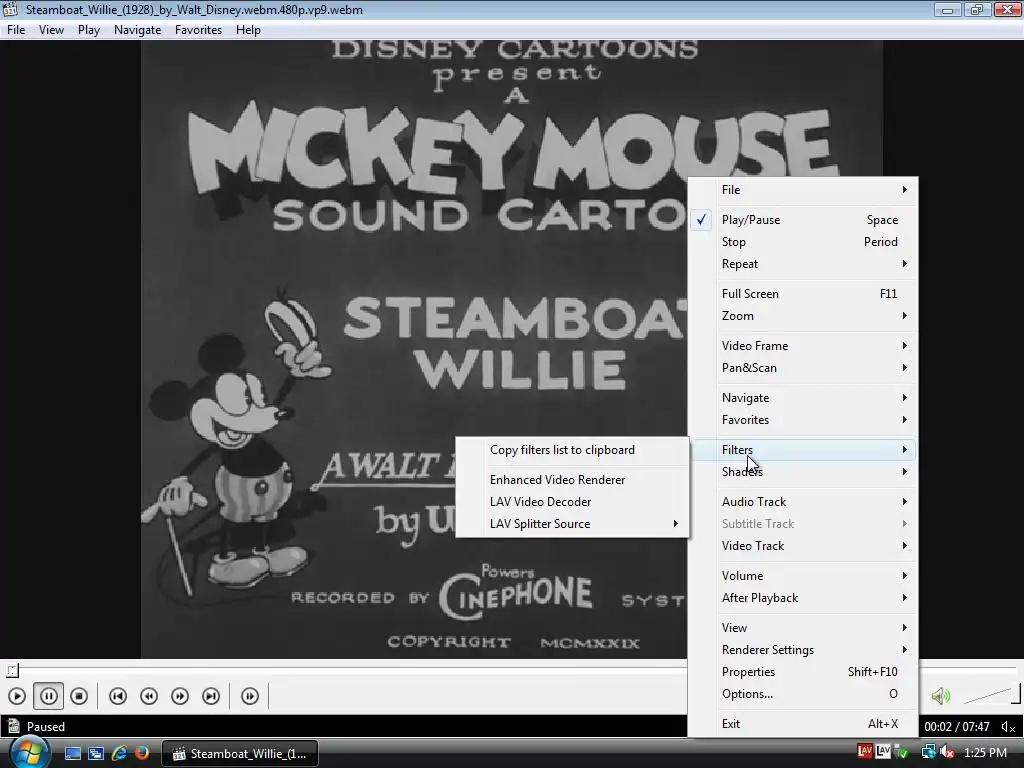Click the audio status icon beside the time
Image resolution: width=1024 pixels, height=768 pixels.
click(1008, 726)
